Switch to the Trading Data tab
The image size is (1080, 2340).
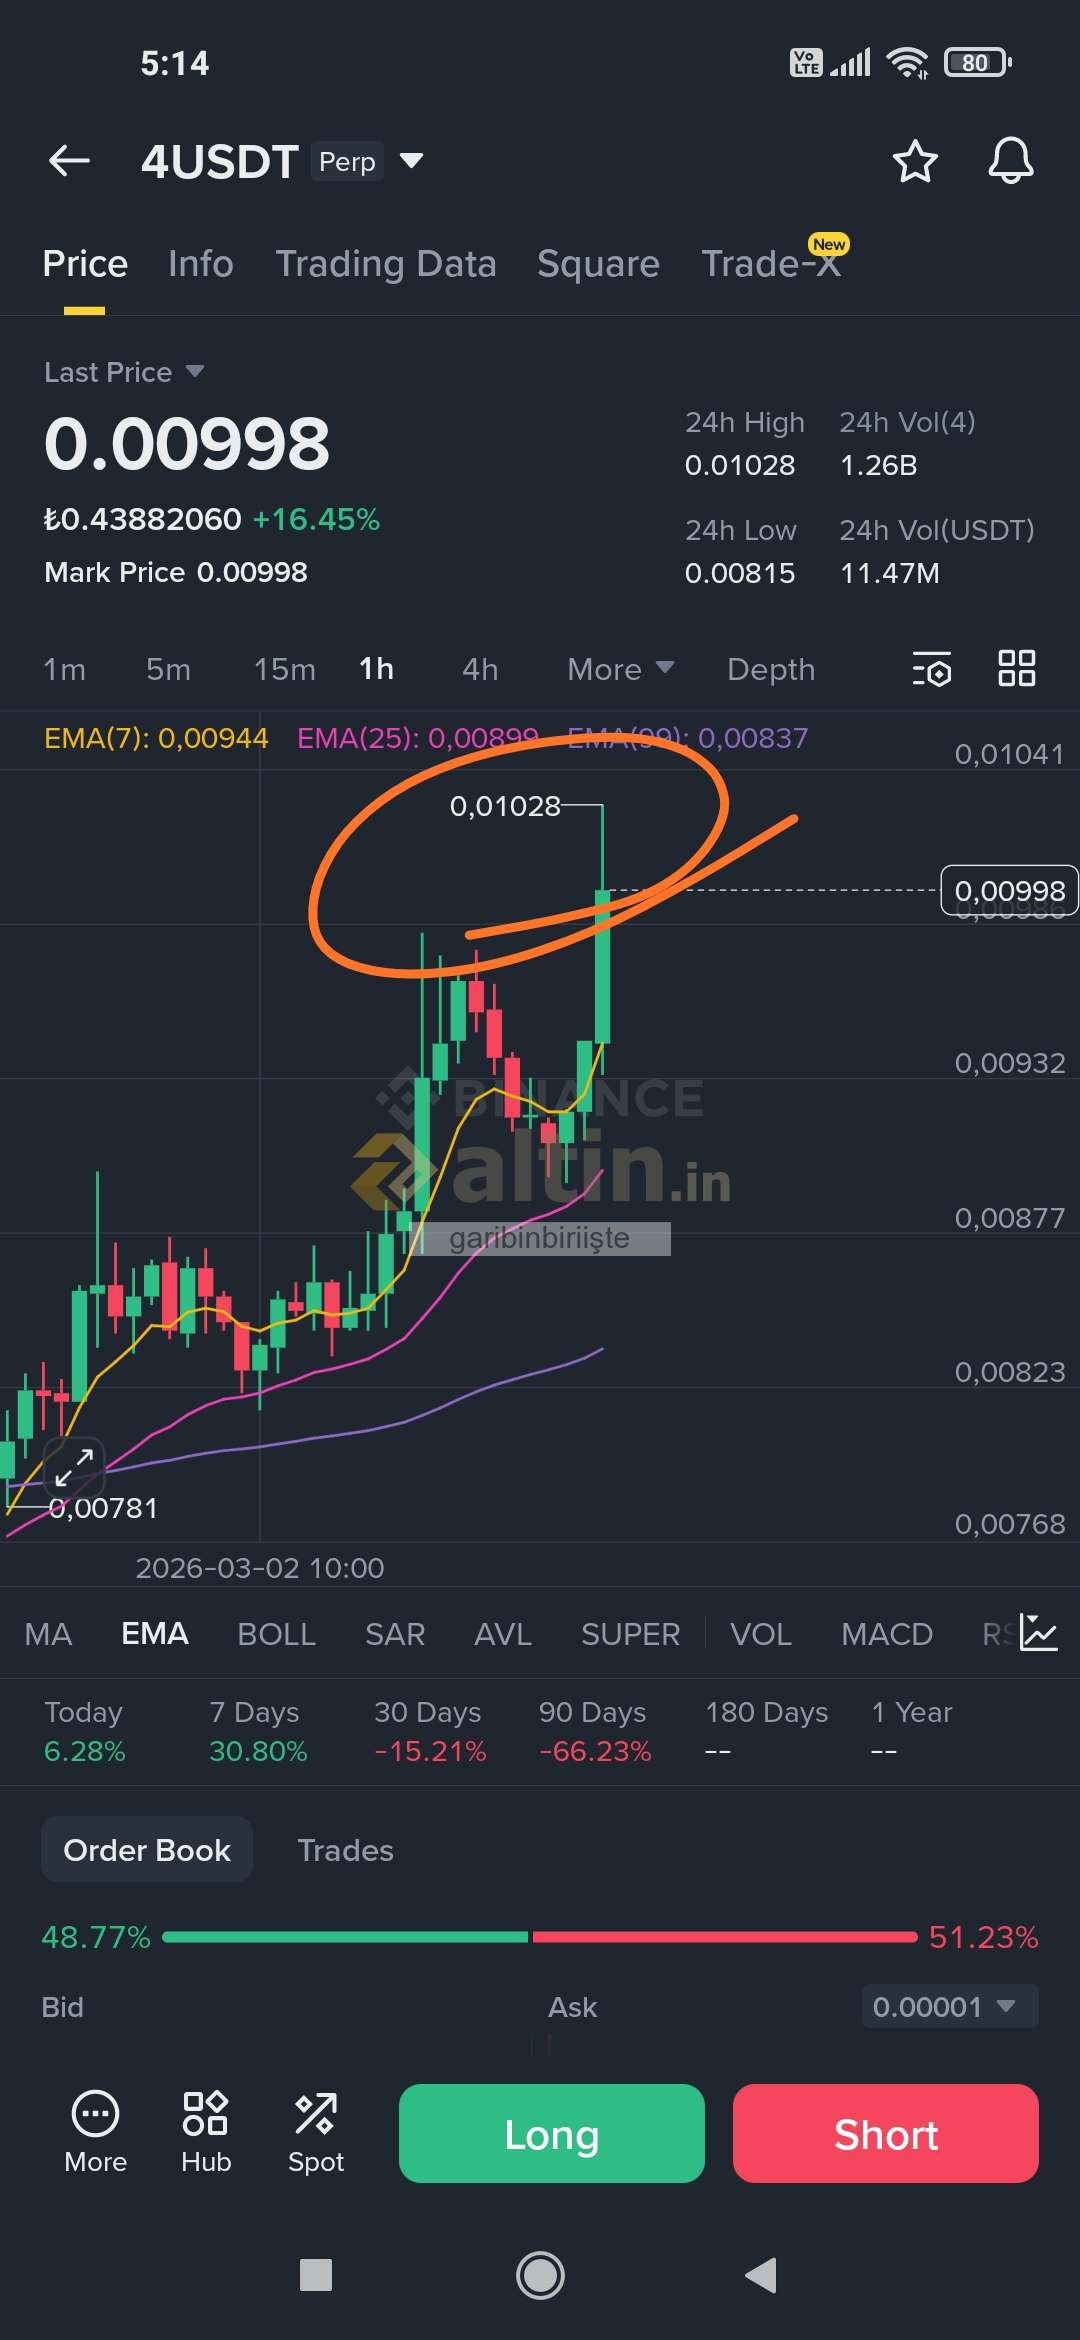pos(386,264)
